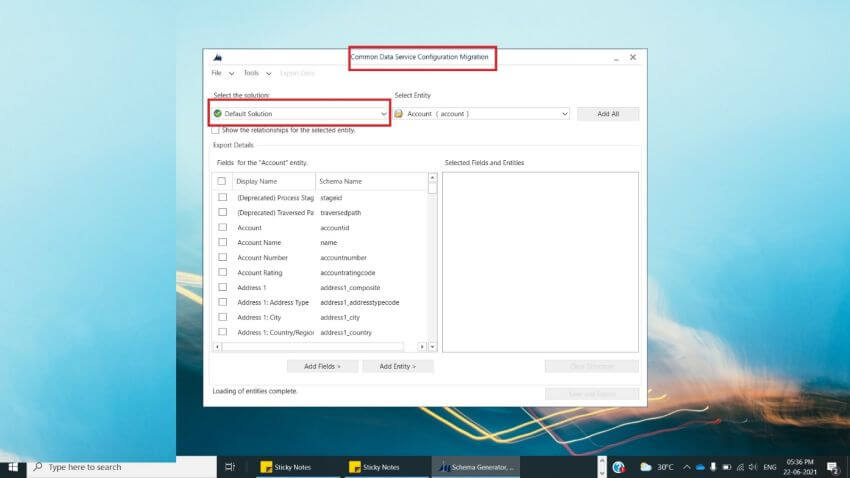Screen dimensions: 850x478
Task: Sort by Display Name column header
Action: (274, 181)
